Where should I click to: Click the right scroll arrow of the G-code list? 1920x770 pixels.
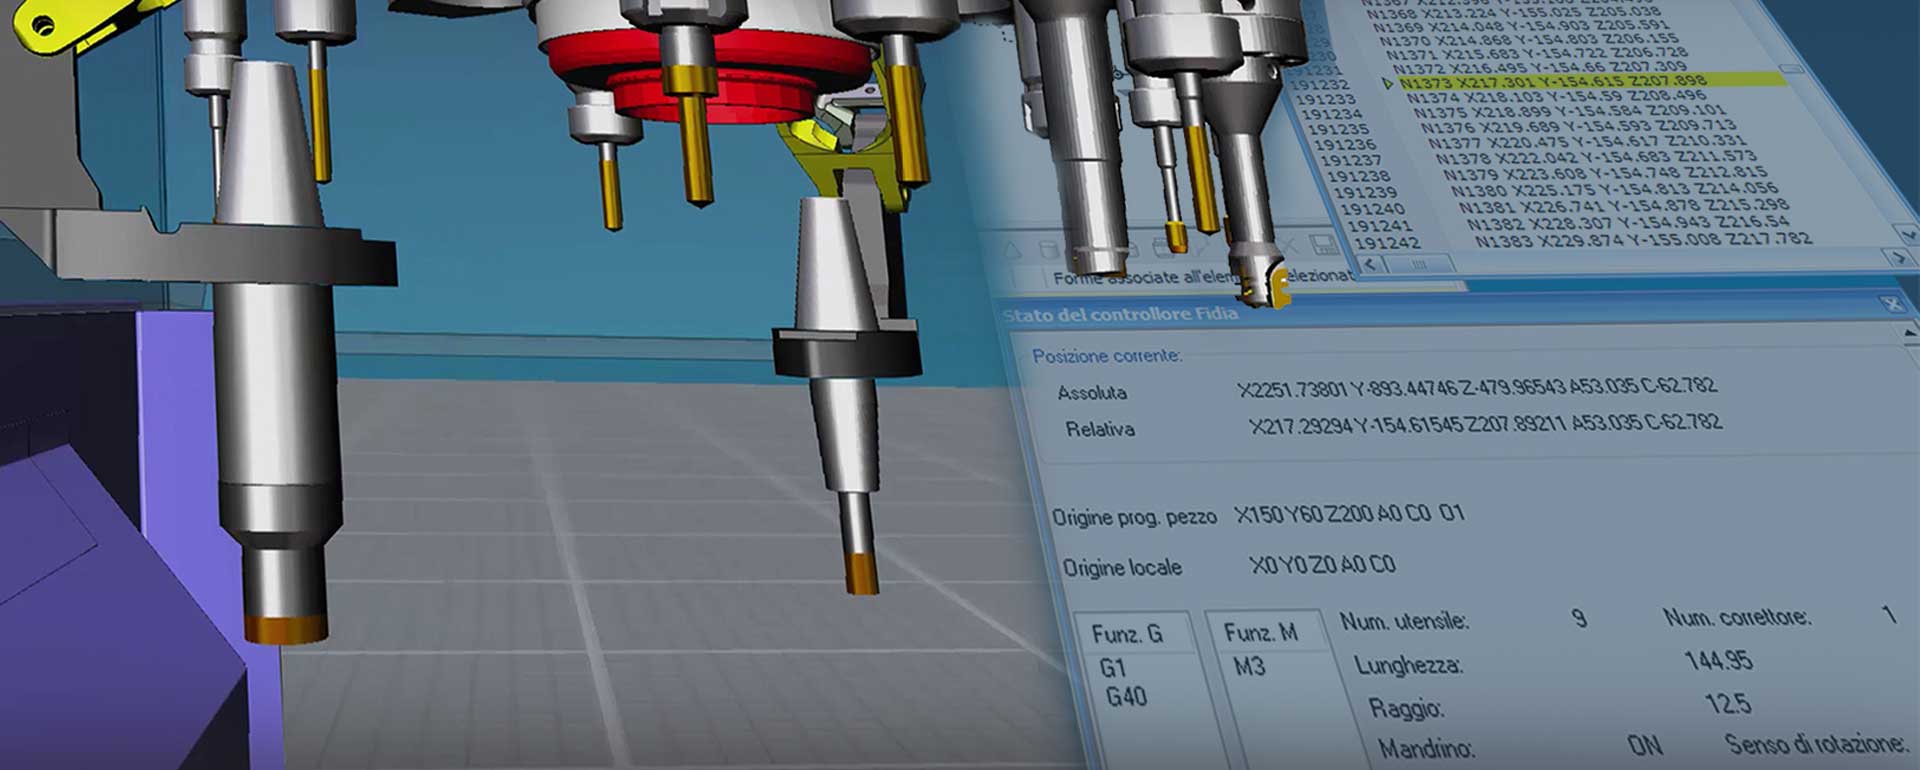click(x=1900, y=257)
